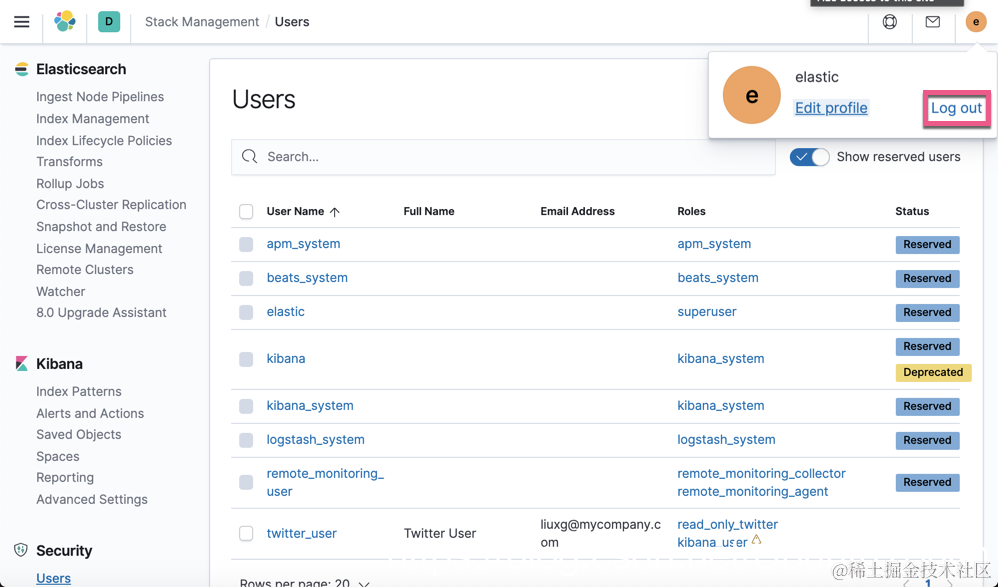Open the newsfeed mail icon
The image size is (998, 587).
[x=932, y=22]
